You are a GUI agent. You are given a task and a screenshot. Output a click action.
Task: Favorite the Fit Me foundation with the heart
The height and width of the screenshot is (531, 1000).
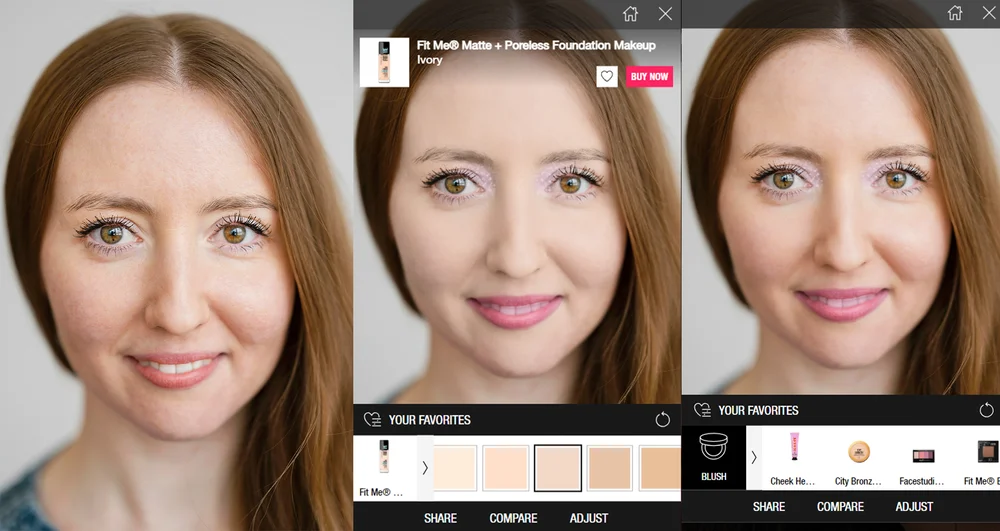pos(607,76)
